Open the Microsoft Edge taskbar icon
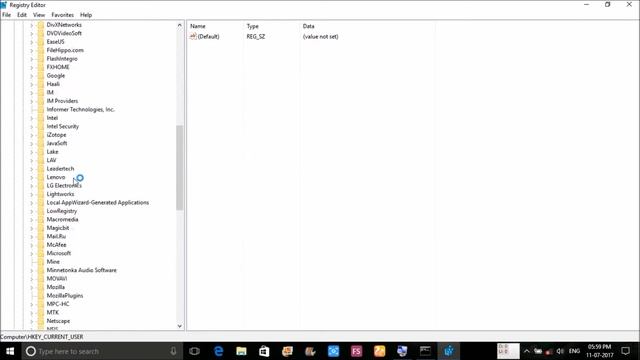640x360 pixels. click(x=218, y=351)
